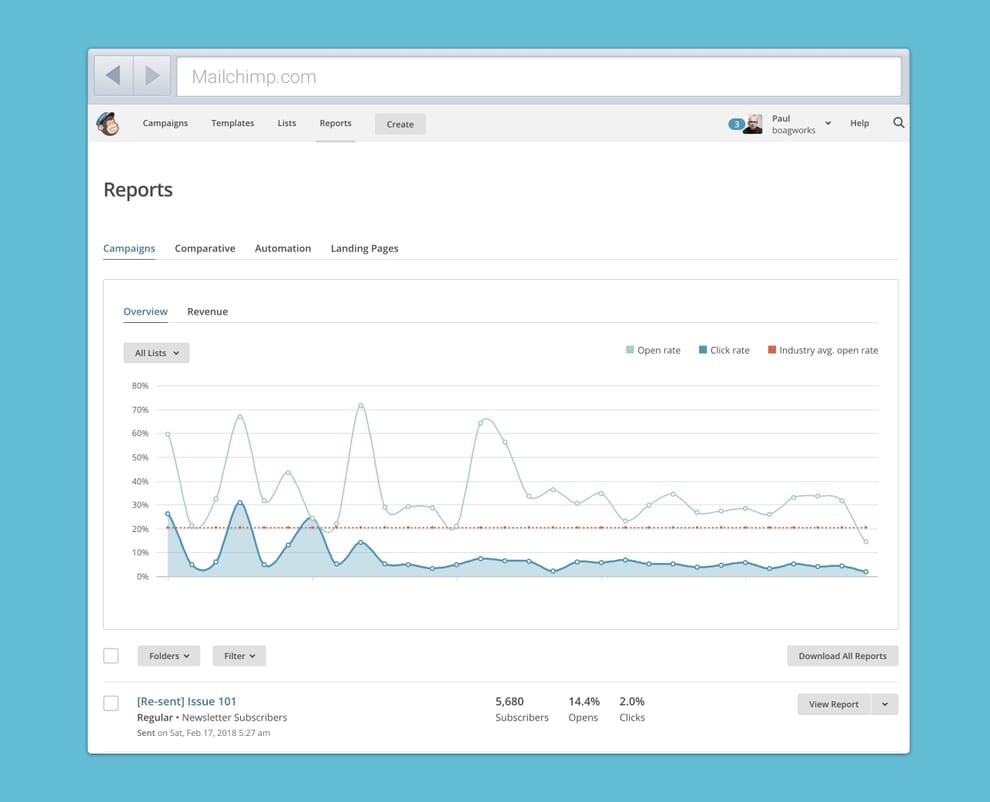Click the Create button

400,124
